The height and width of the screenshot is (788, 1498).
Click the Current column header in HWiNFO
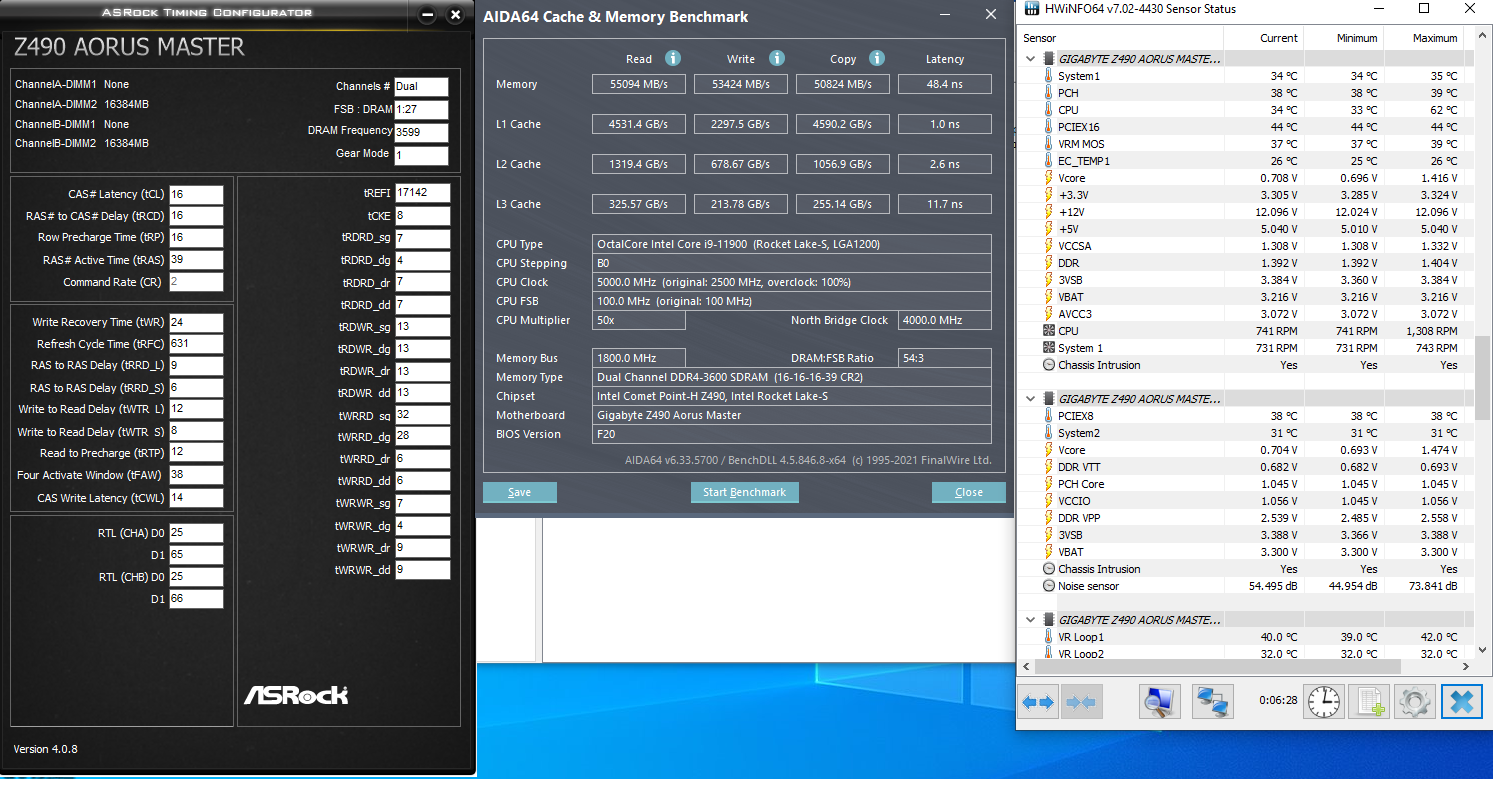(x=1263, y=38)
